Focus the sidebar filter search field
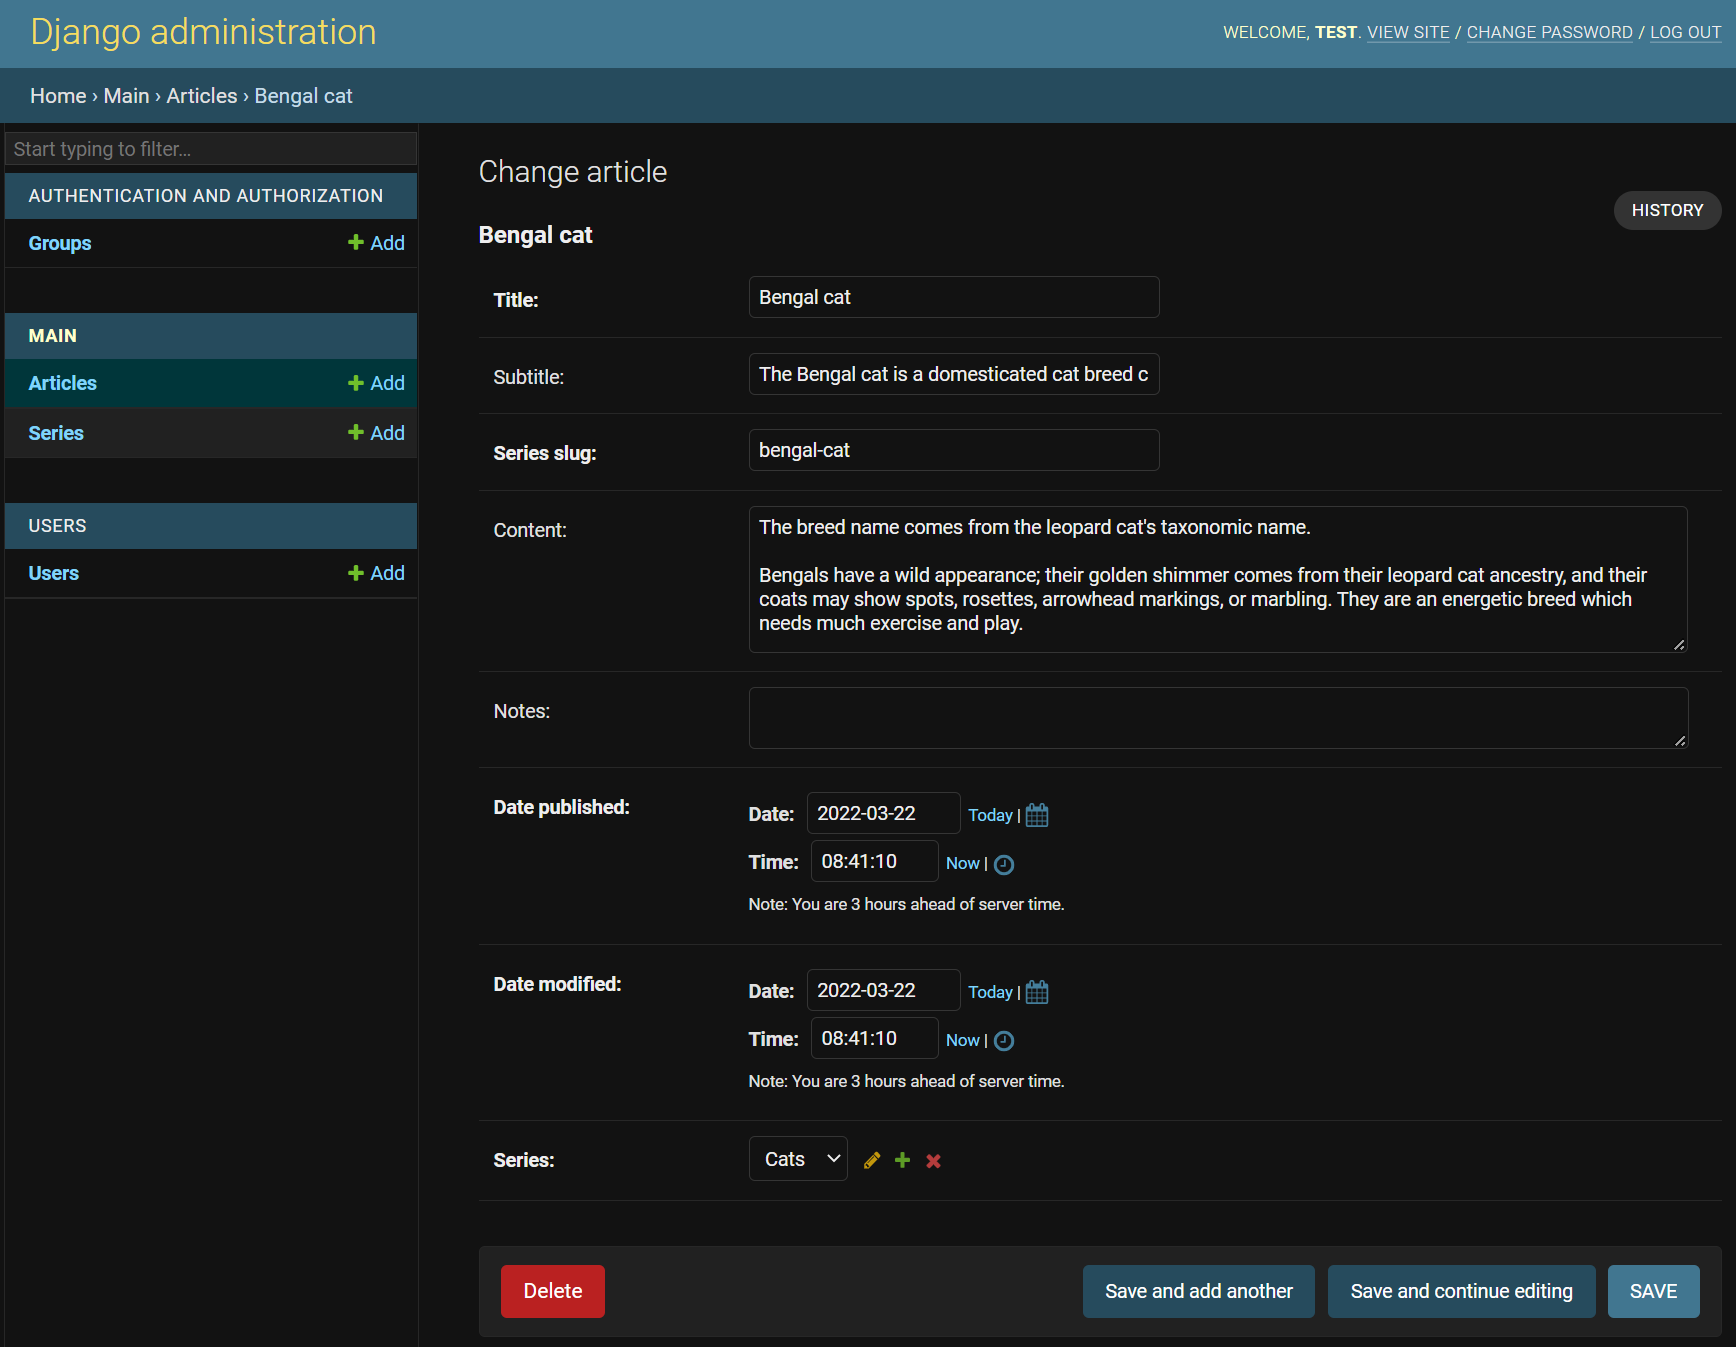The width and height of the screenshot is (1736, 1347). pos(210,149)
